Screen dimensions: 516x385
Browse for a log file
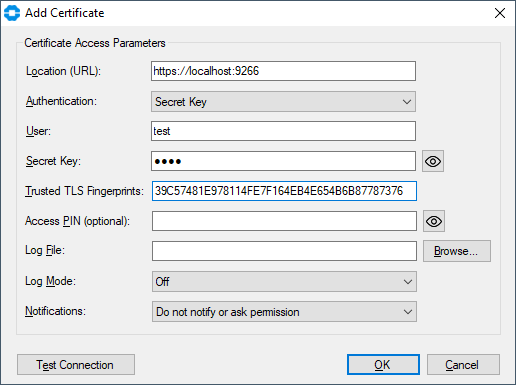coord(457,251)
